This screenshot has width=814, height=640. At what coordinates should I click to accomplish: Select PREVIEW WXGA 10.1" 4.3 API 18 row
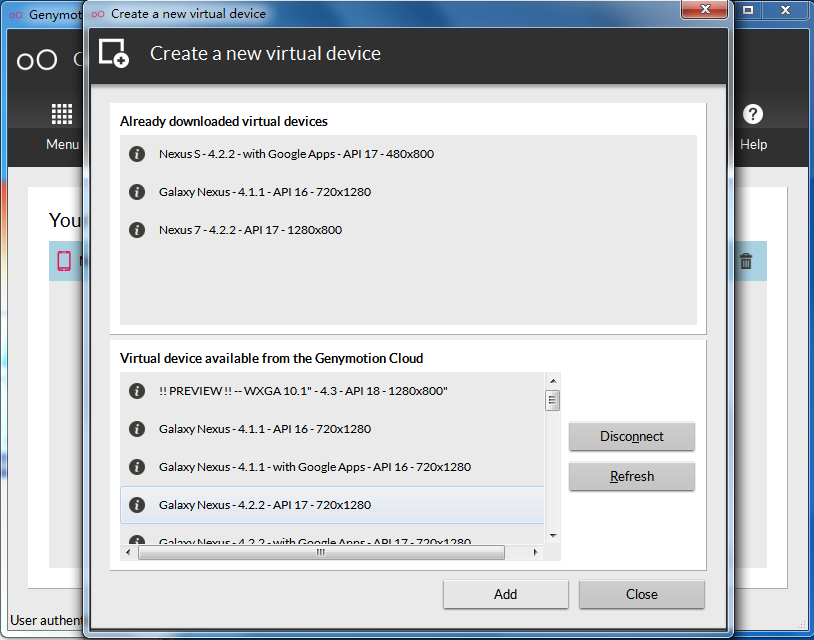[x=332, y=391]
